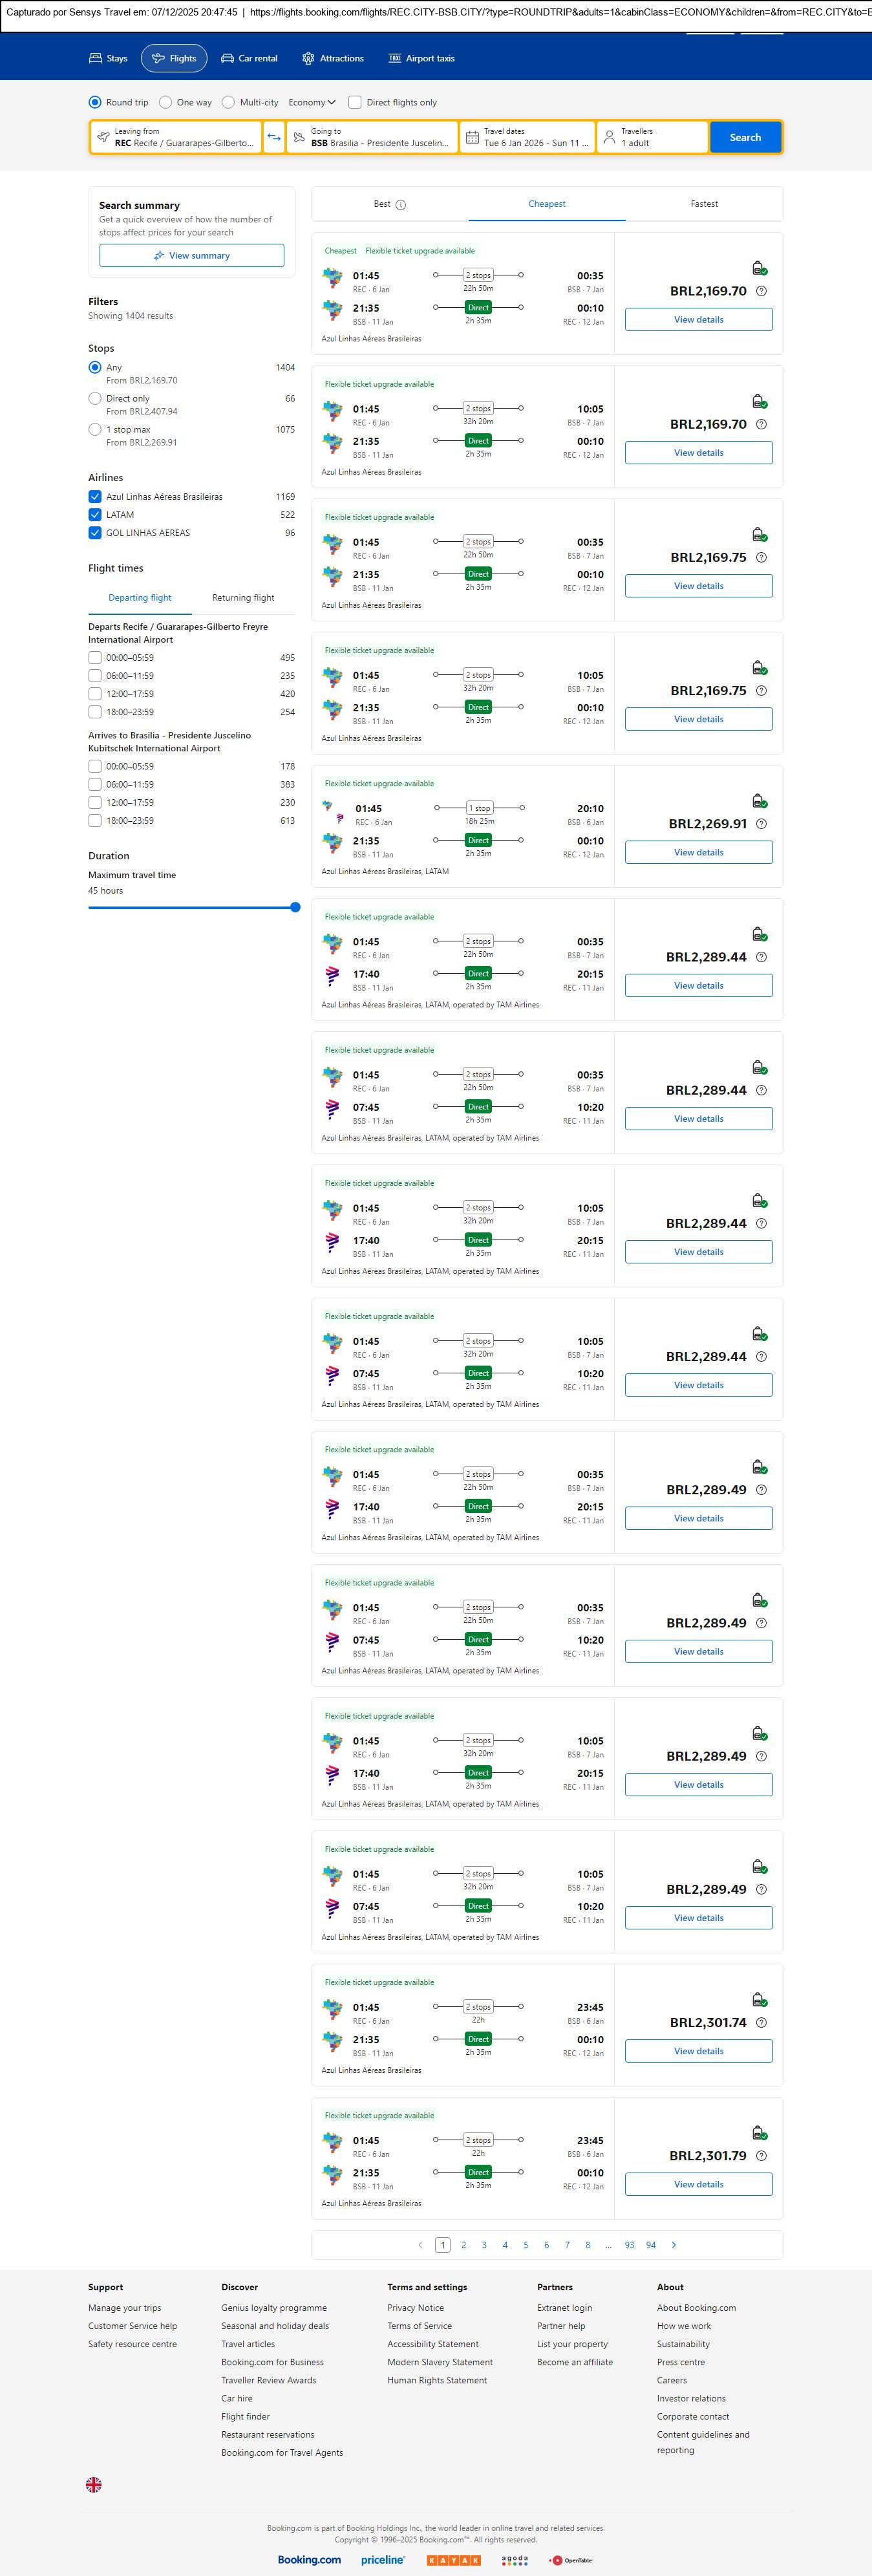Click the help icon next to BRL2,269.91 price
This screenshot has height=2576, width=872.
click(x=761, y=824)
